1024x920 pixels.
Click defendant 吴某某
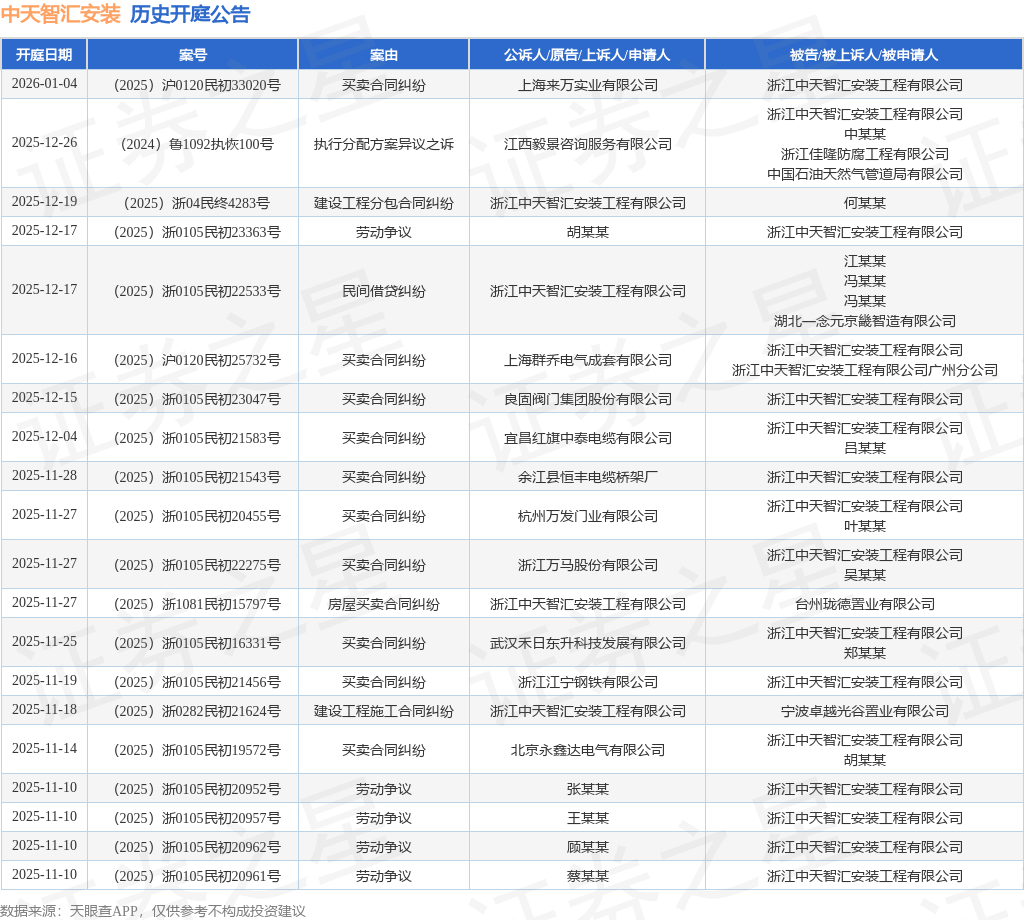865,575
